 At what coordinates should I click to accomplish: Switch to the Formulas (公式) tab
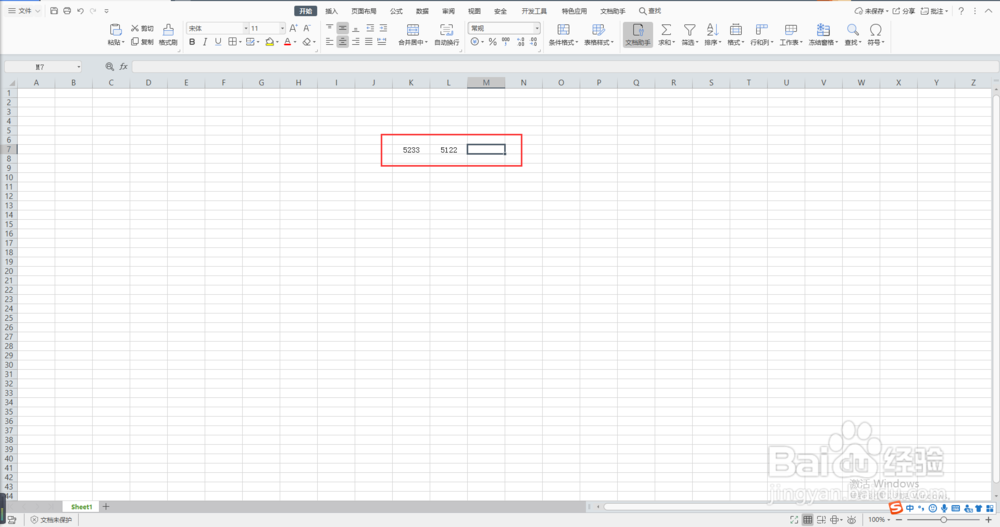396,11
